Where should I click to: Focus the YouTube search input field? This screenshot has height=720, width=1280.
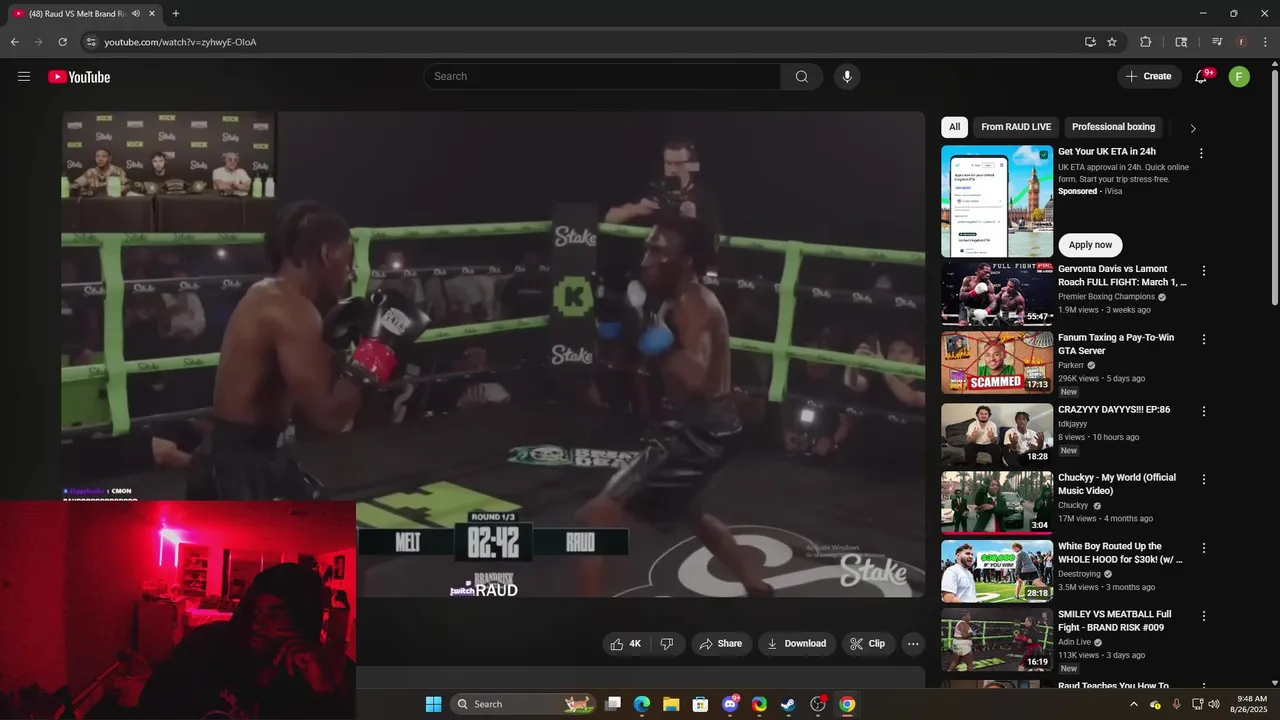(602, 77)
